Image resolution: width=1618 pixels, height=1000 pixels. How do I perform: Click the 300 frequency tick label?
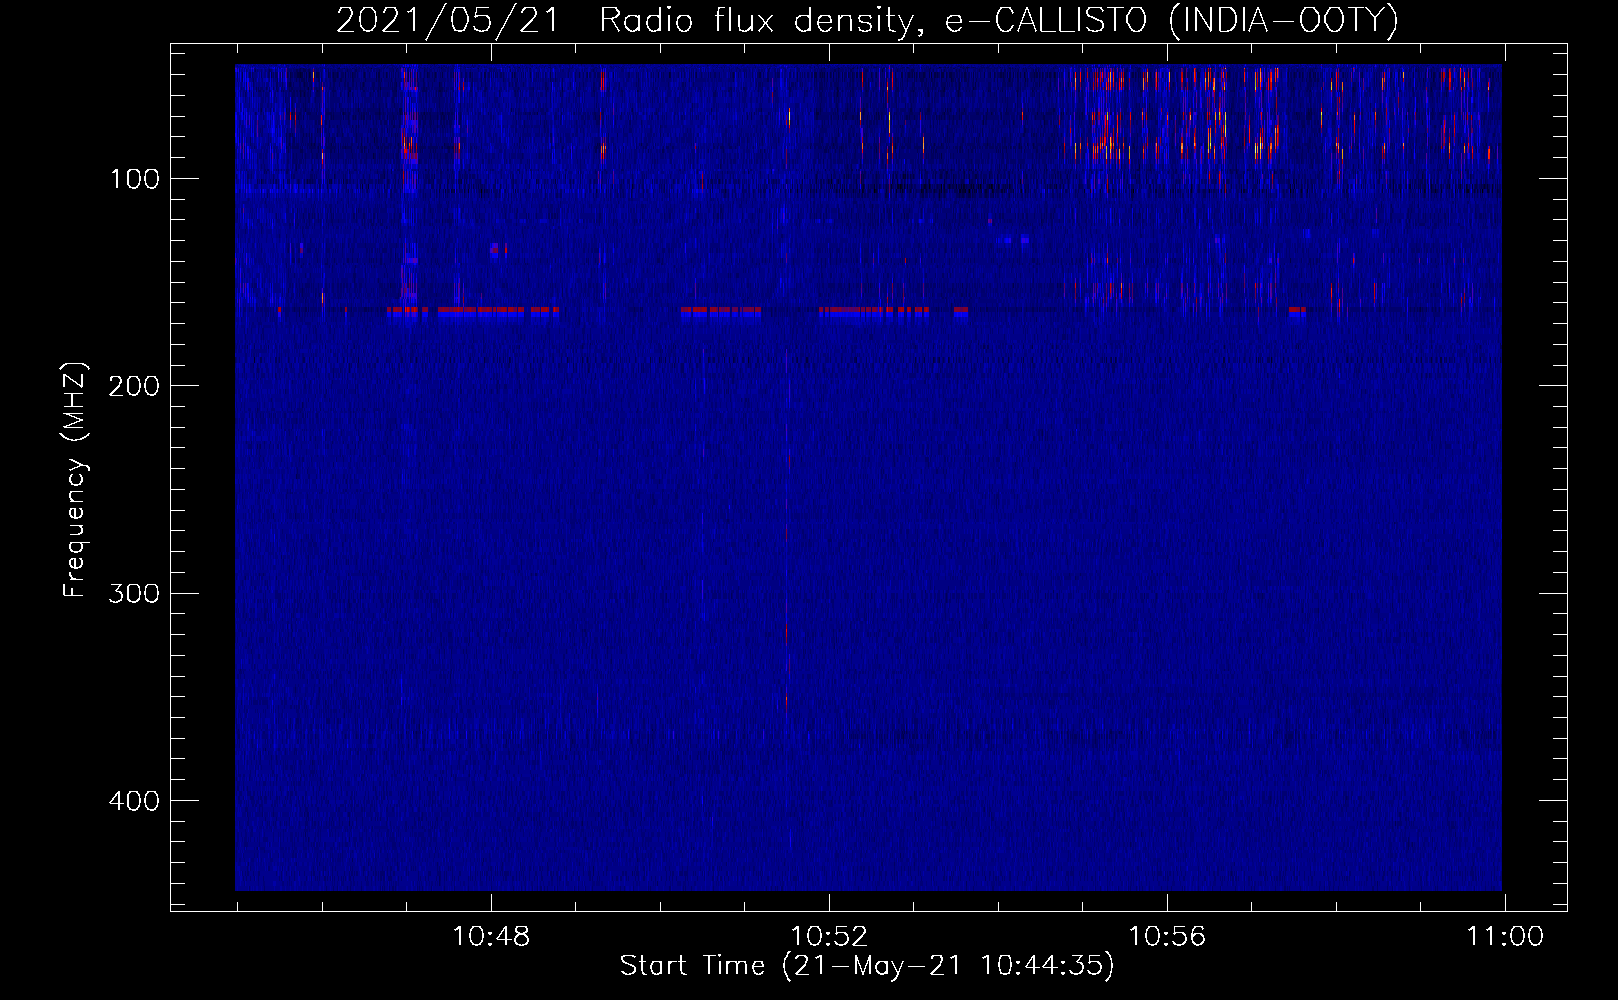click(134, 594)
